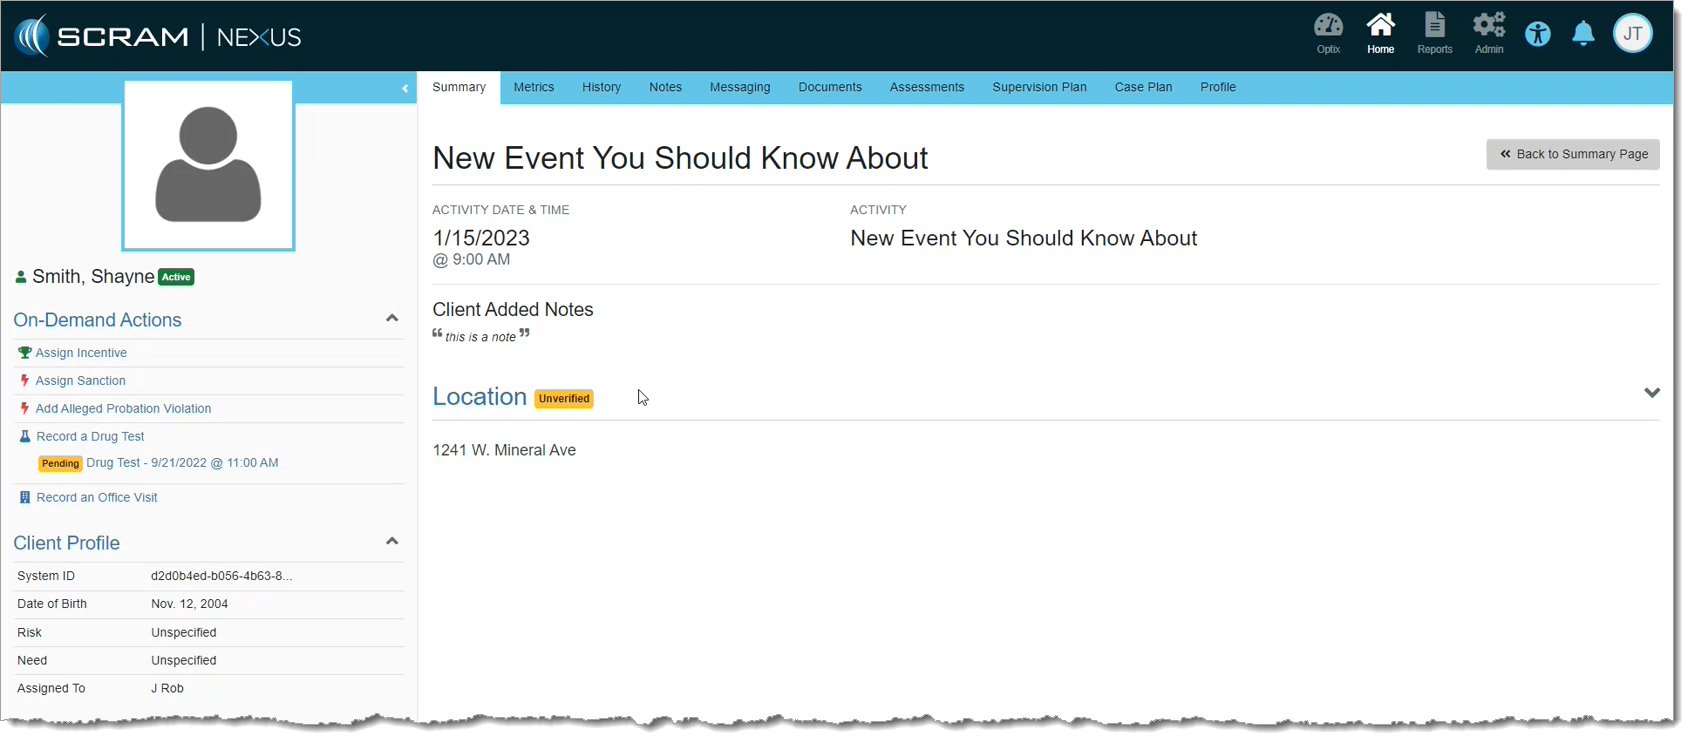Select Add Alleged Probation Violation
The width and height of the screenshot is (1689, 740).
[123, 409]
